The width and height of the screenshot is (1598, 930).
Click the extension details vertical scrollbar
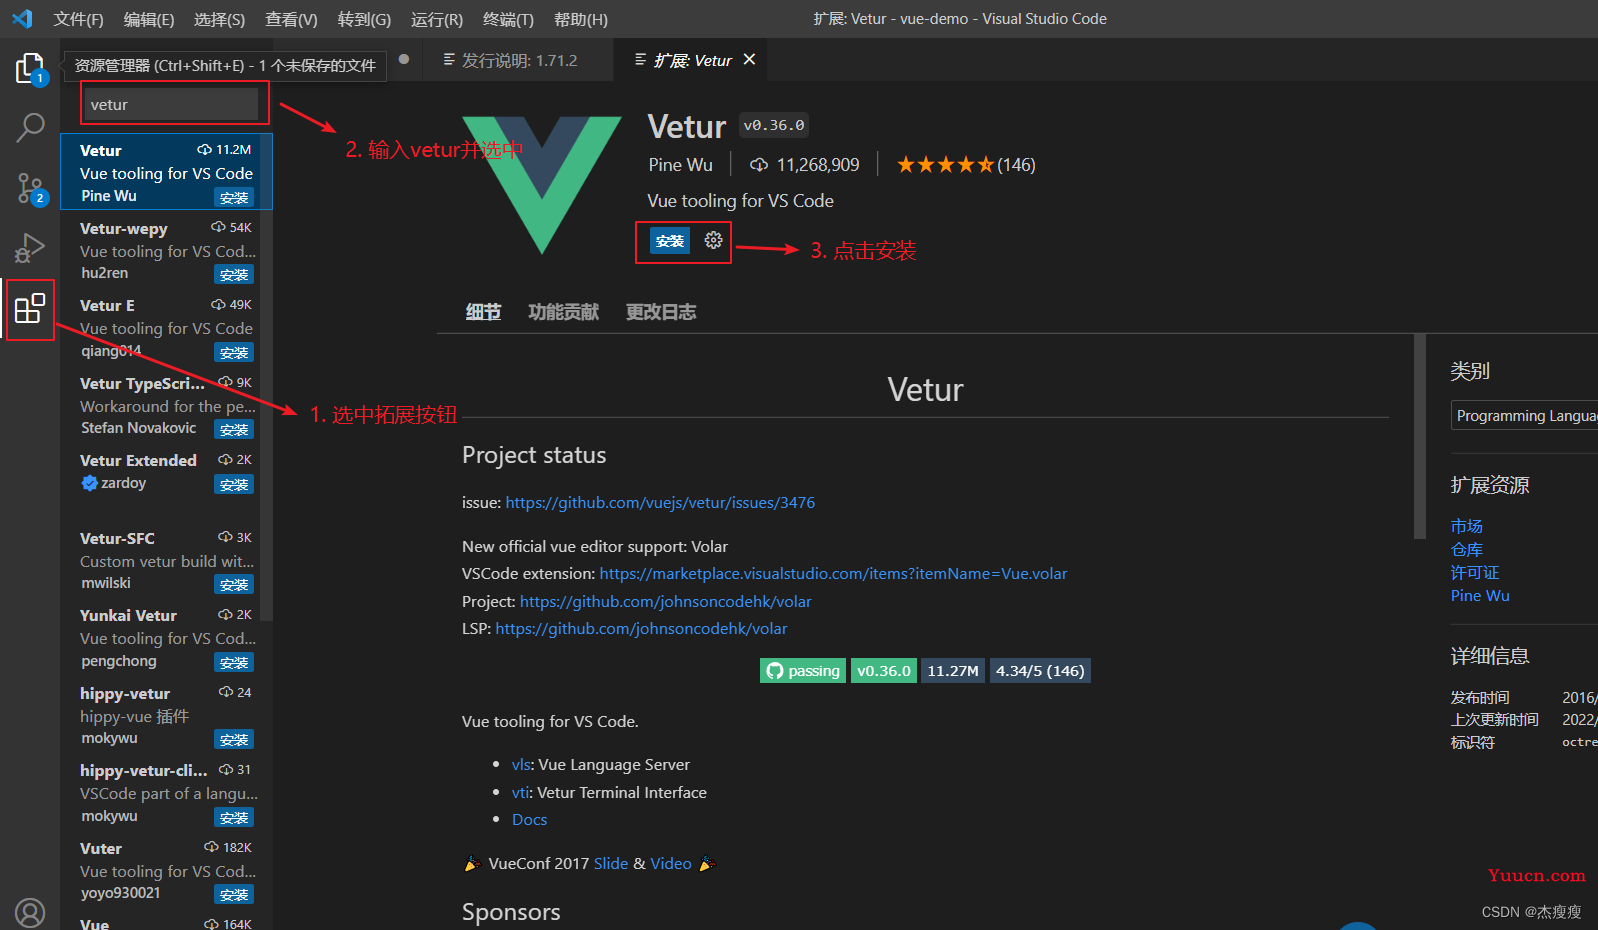click(x=1419, y=436)
